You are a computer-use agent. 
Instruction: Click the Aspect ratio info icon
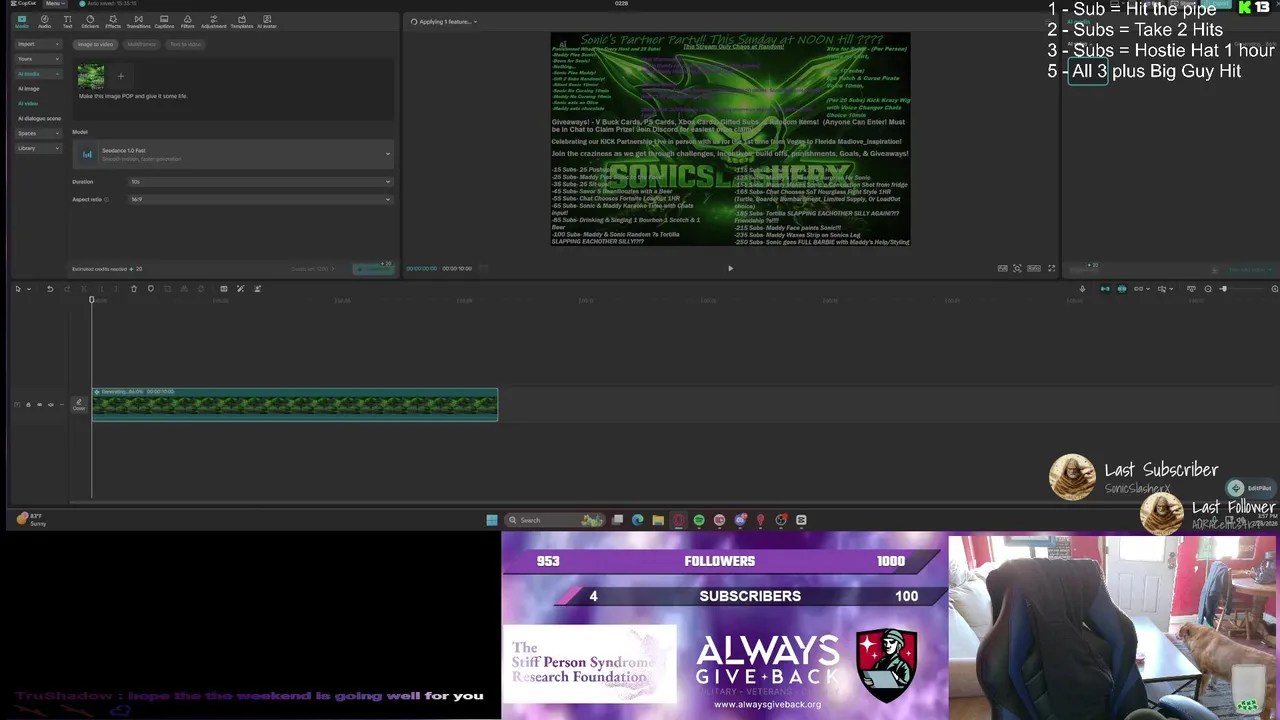click(105, 199)
